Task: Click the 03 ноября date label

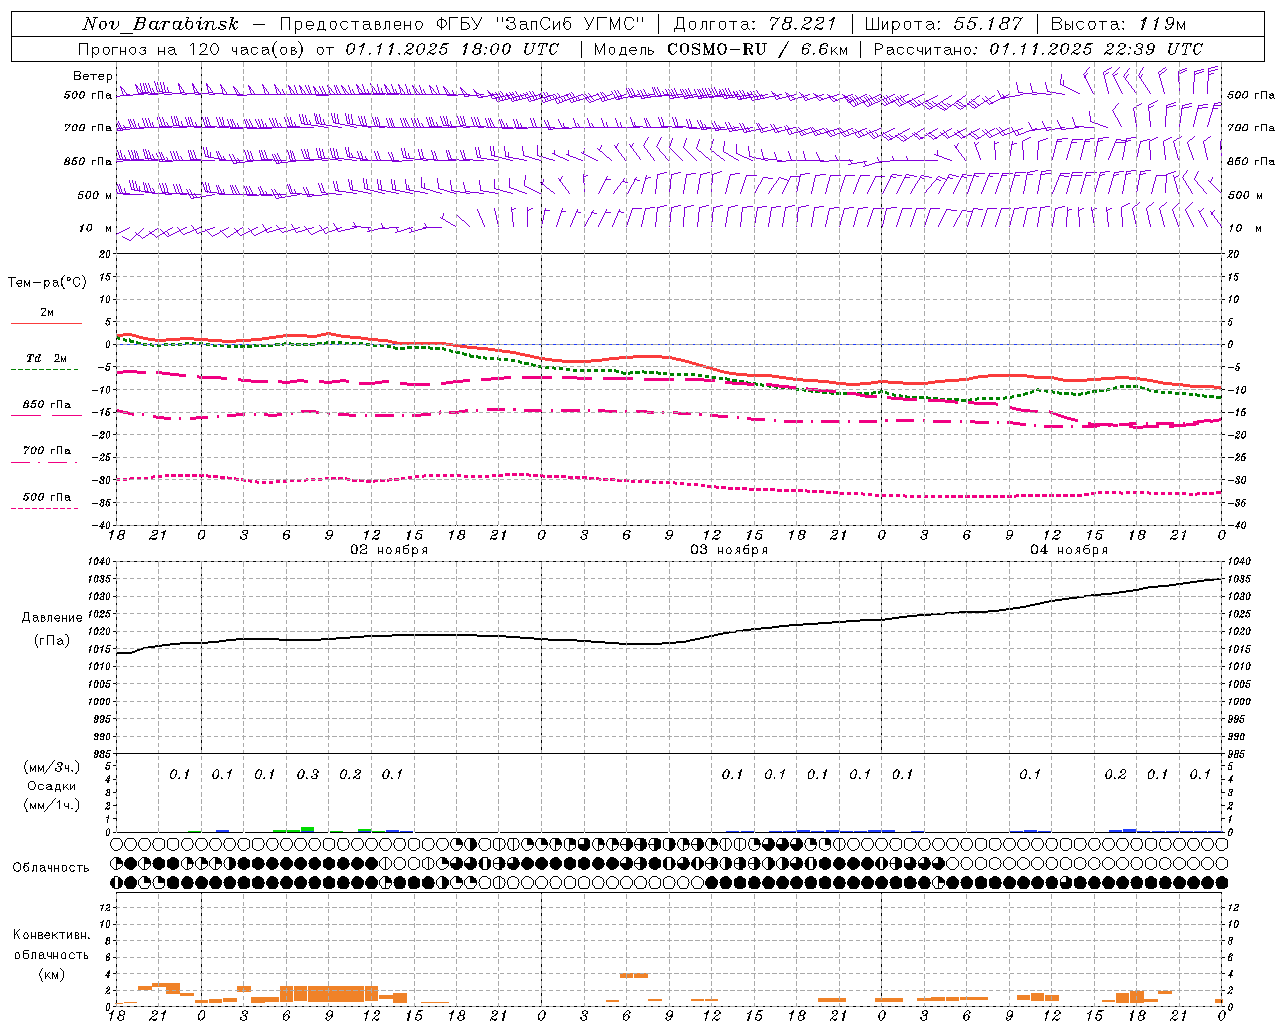Action: coord(729,550)
